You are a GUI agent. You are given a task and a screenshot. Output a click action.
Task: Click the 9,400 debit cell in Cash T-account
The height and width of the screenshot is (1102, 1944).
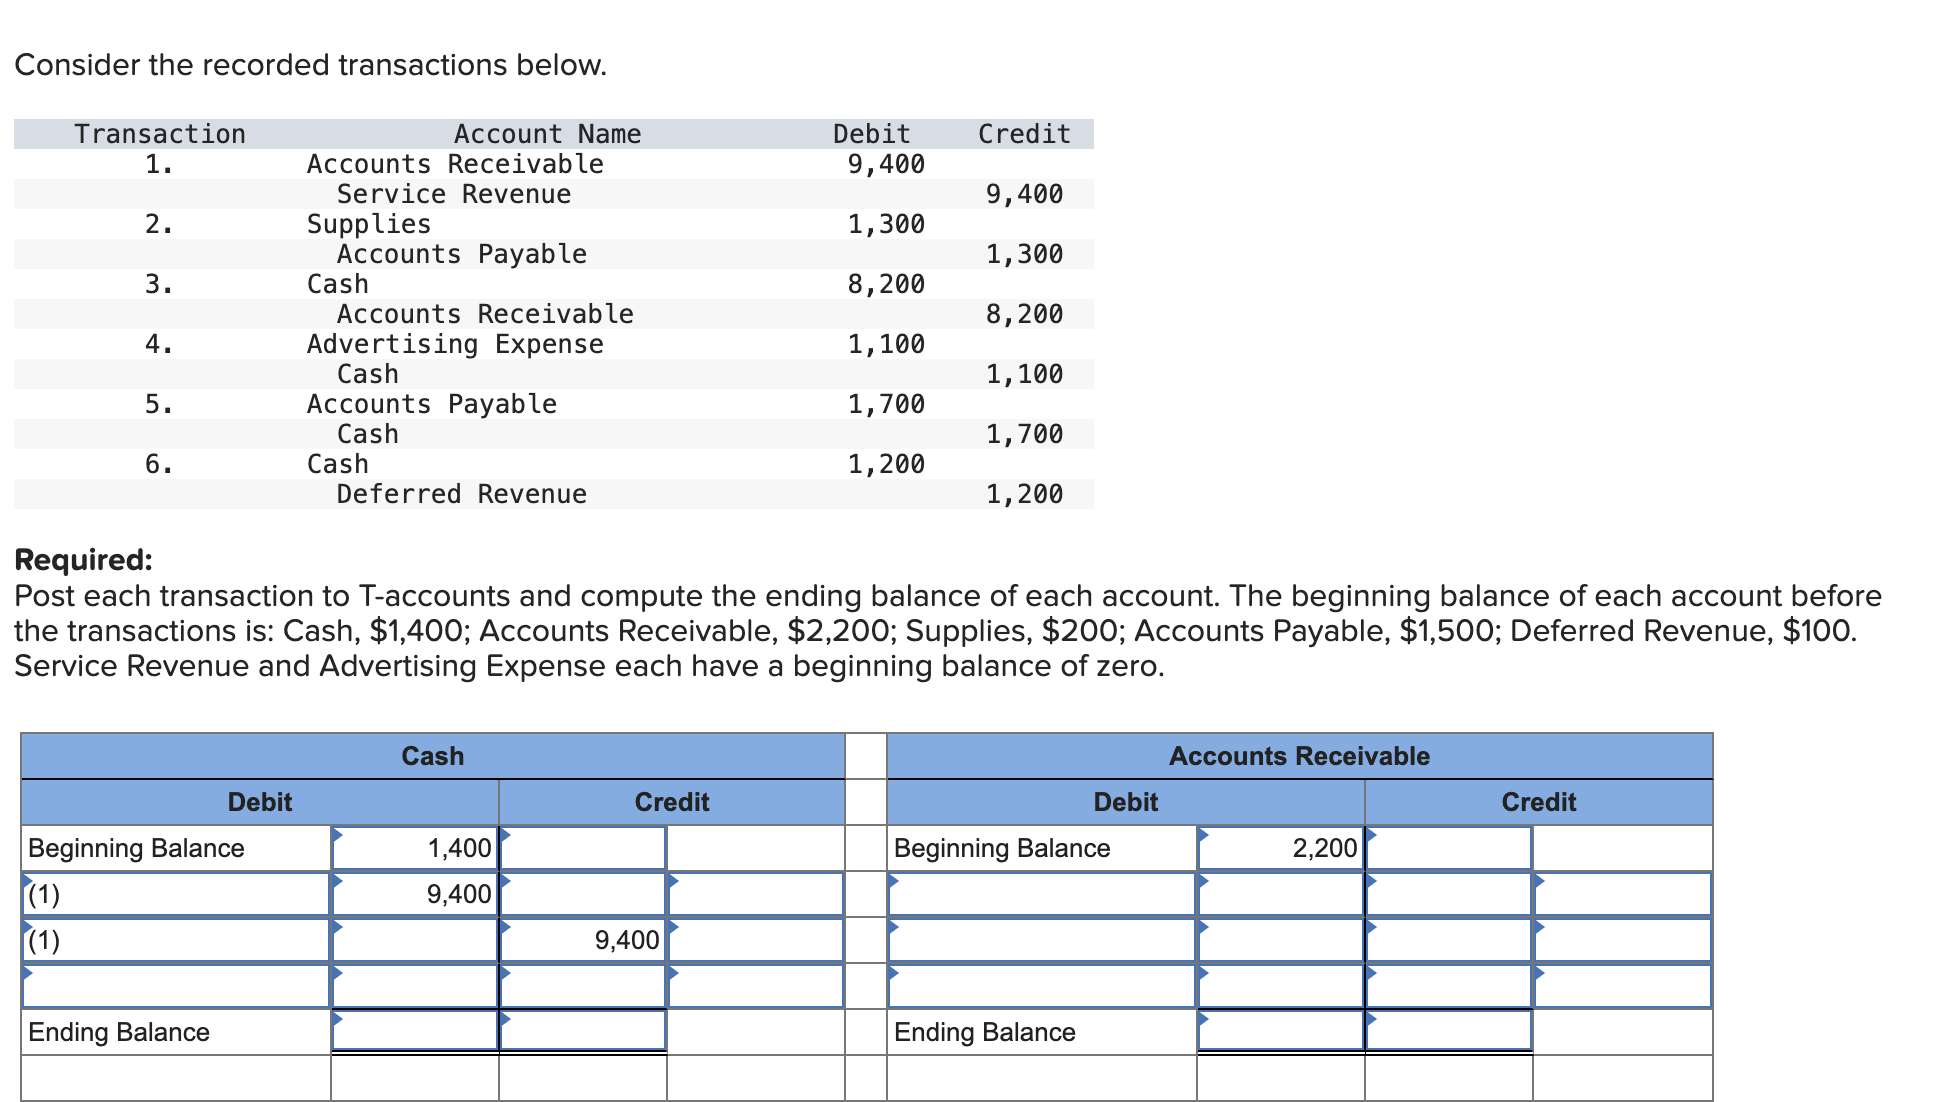coord(415,894)
